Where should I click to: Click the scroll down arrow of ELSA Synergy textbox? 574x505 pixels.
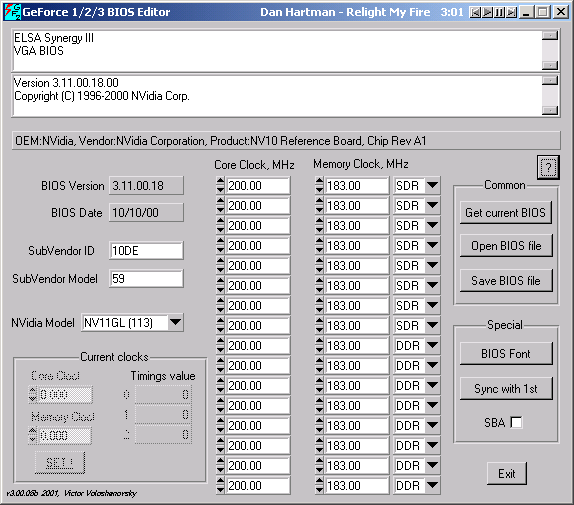pyautogui.click(x=550, y=65)
